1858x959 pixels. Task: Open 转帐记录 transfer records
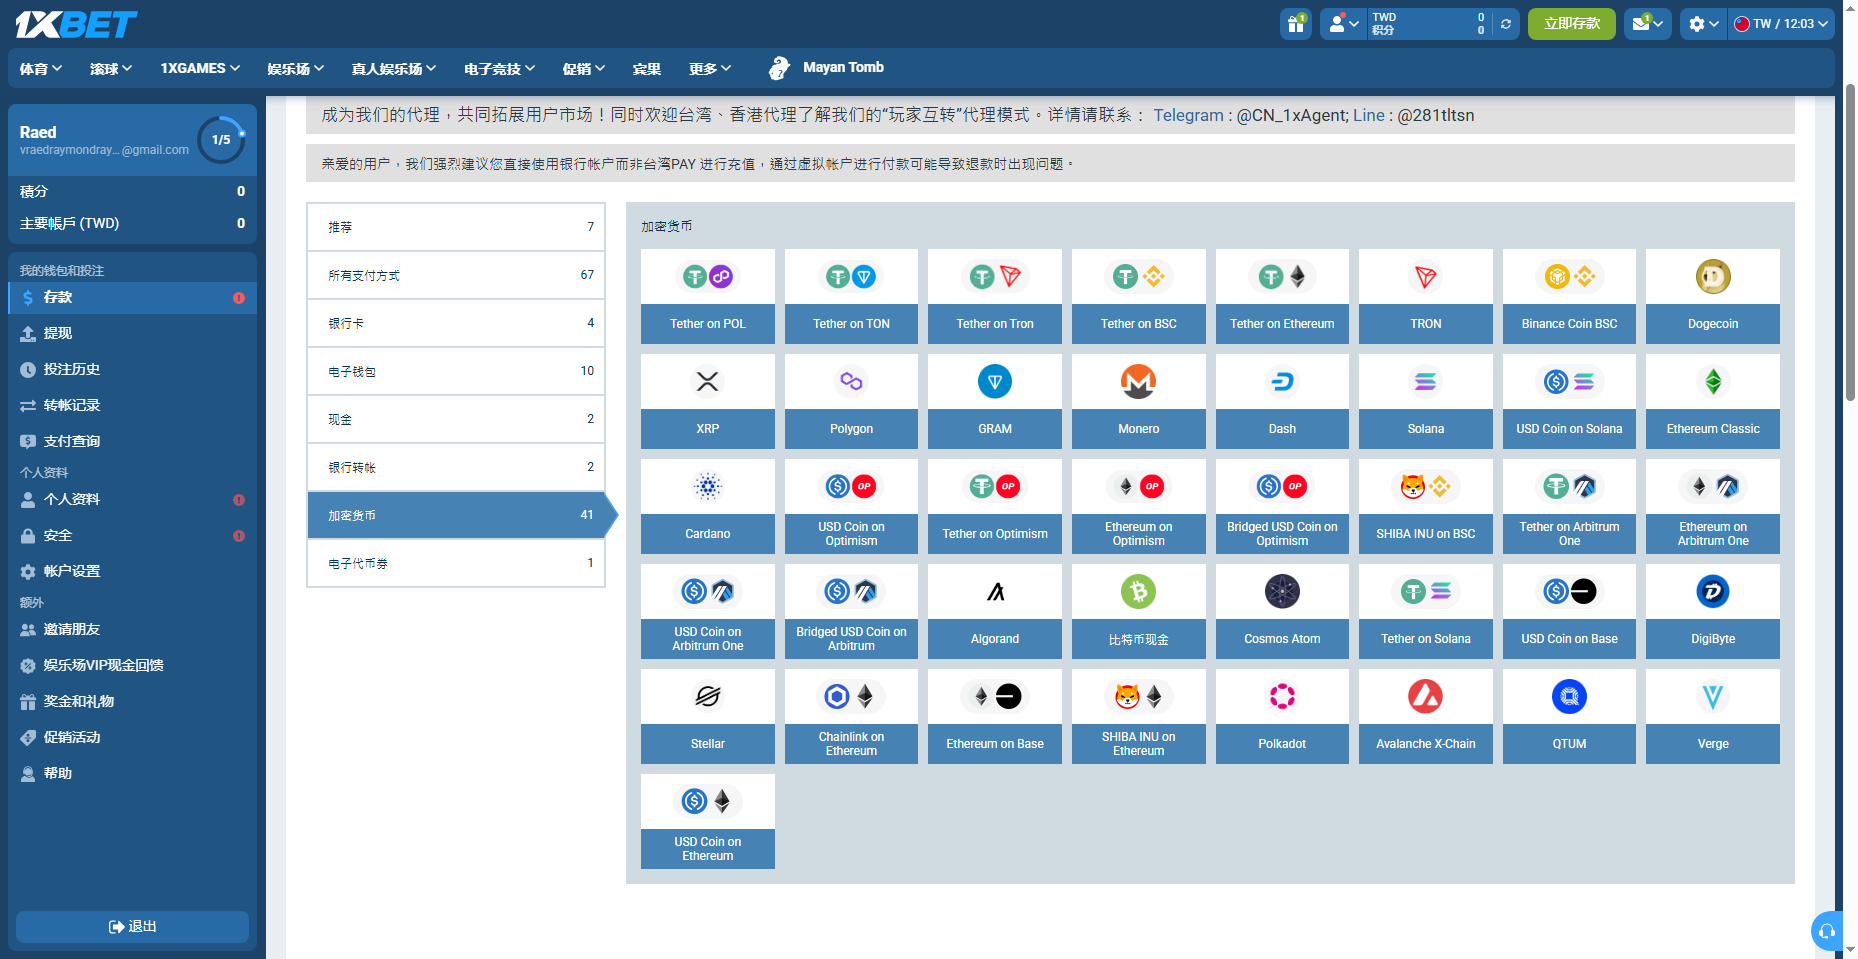click(132, 405)
